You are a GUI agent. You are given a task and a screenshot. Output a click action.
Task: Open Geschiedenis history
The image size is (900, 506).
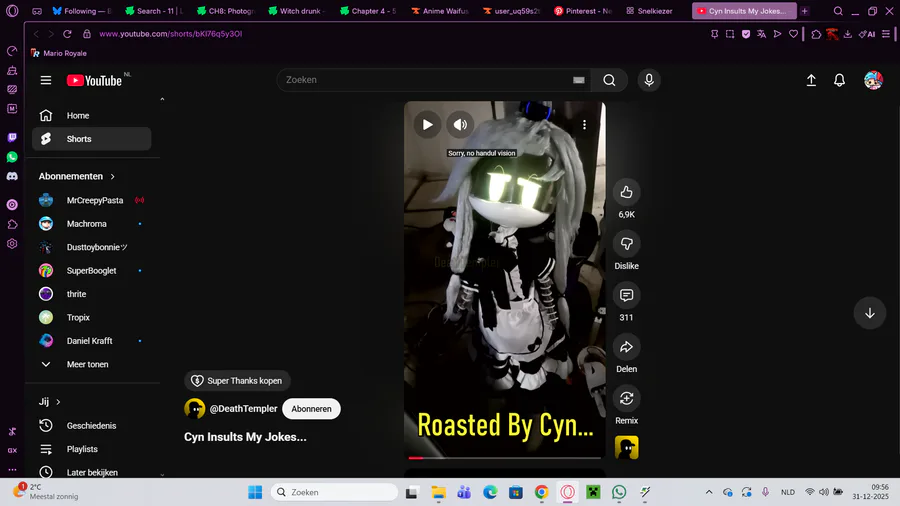tap(92, 426)
